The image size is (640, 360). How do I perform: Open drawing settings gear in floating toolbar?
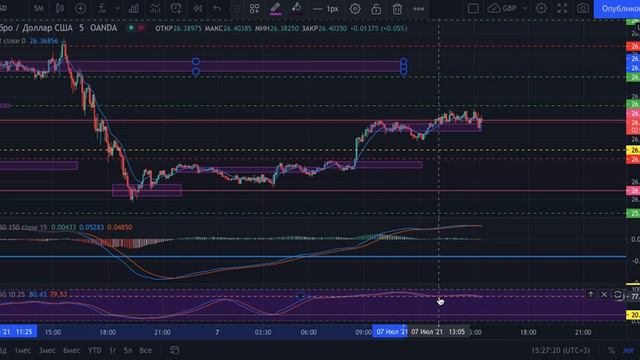355,9
